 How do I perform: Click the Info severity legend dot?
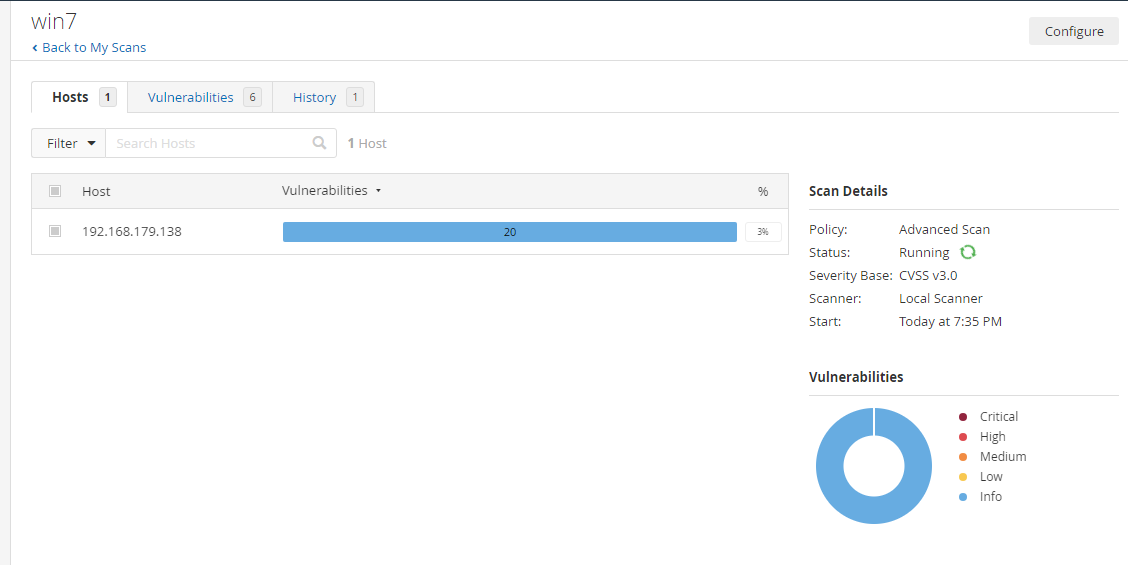tap(963, 497)
